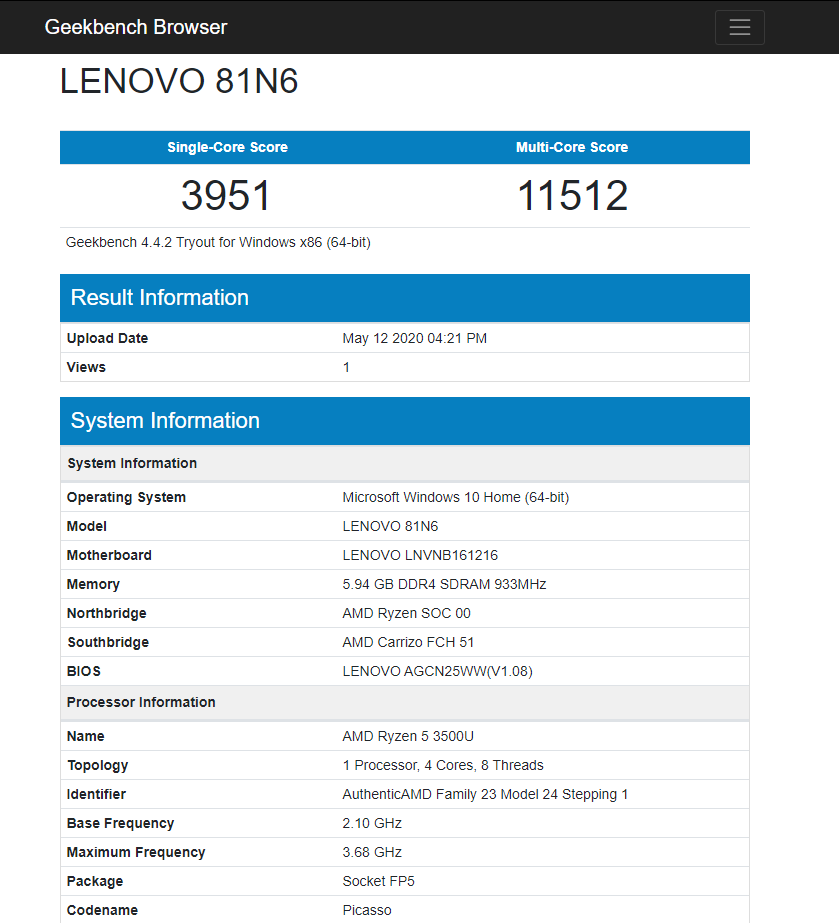Screen dimensions: 839x923
Task: Select motherboard value LENOVO LNVNB161216
Action: [x=420, y=555]
